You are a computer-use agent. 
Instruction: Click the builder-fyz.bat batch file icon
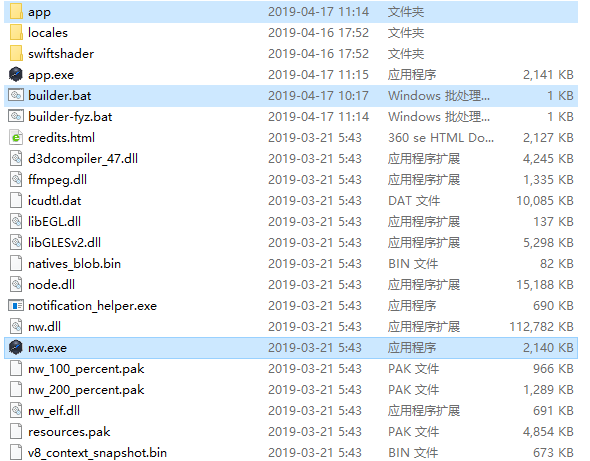point(16,116)
